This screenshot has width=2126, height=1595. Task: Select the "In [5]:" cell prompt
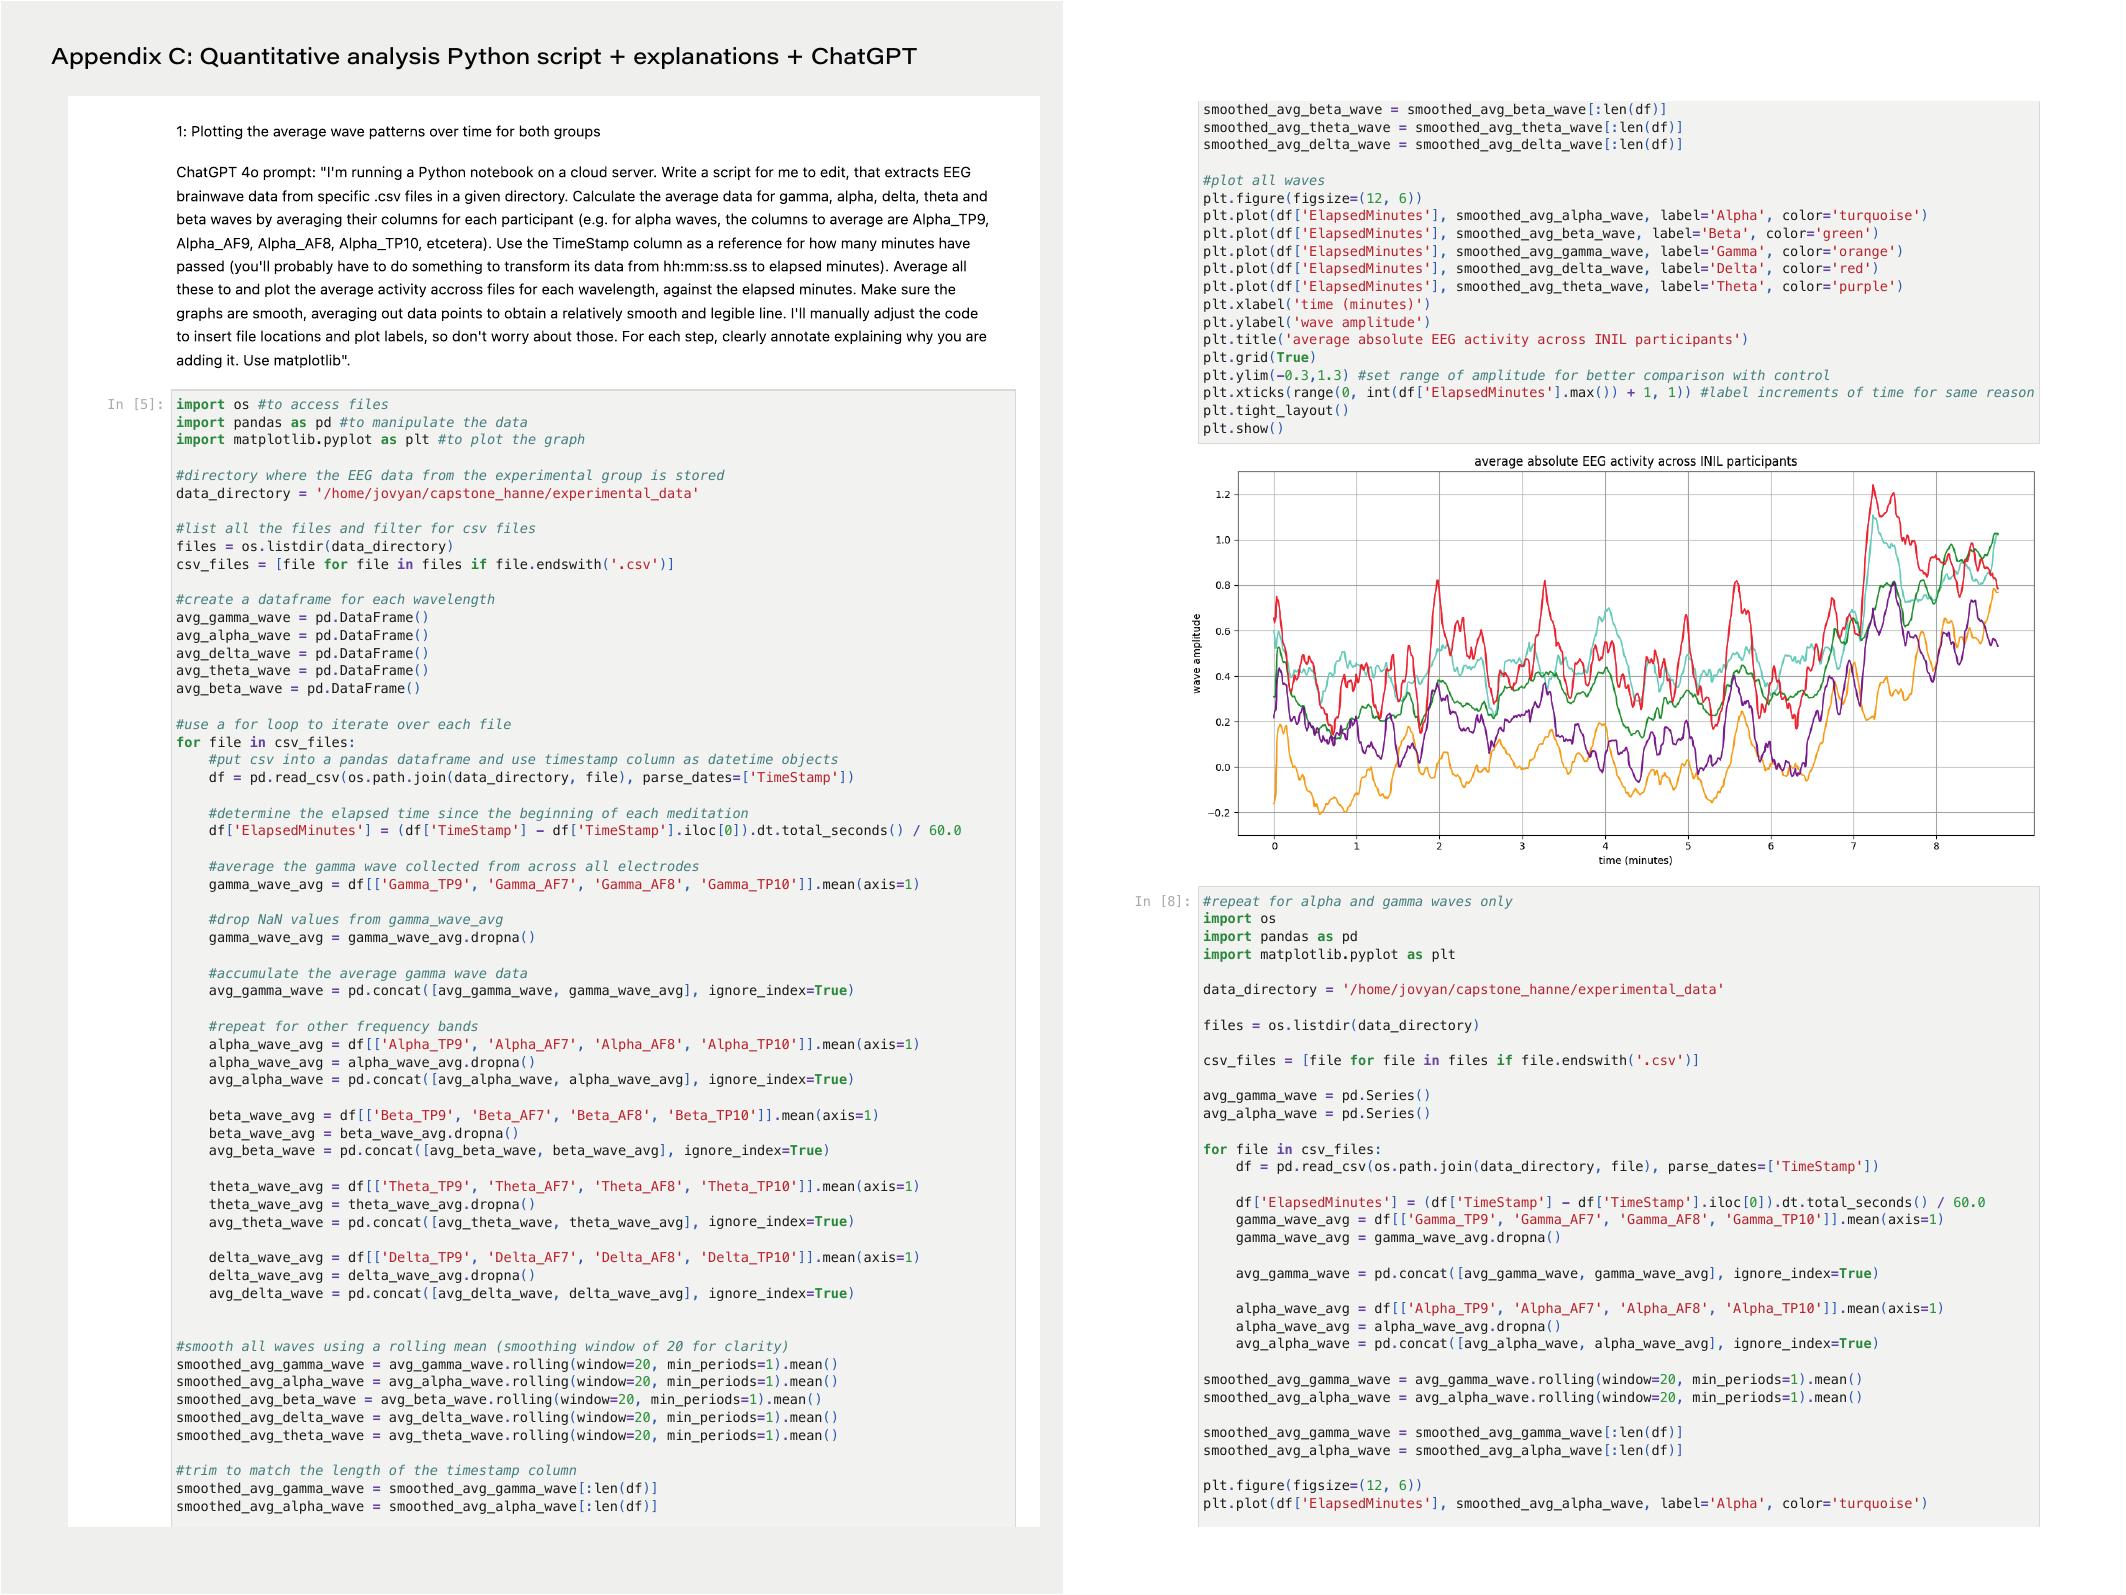(x=135, y=404)
